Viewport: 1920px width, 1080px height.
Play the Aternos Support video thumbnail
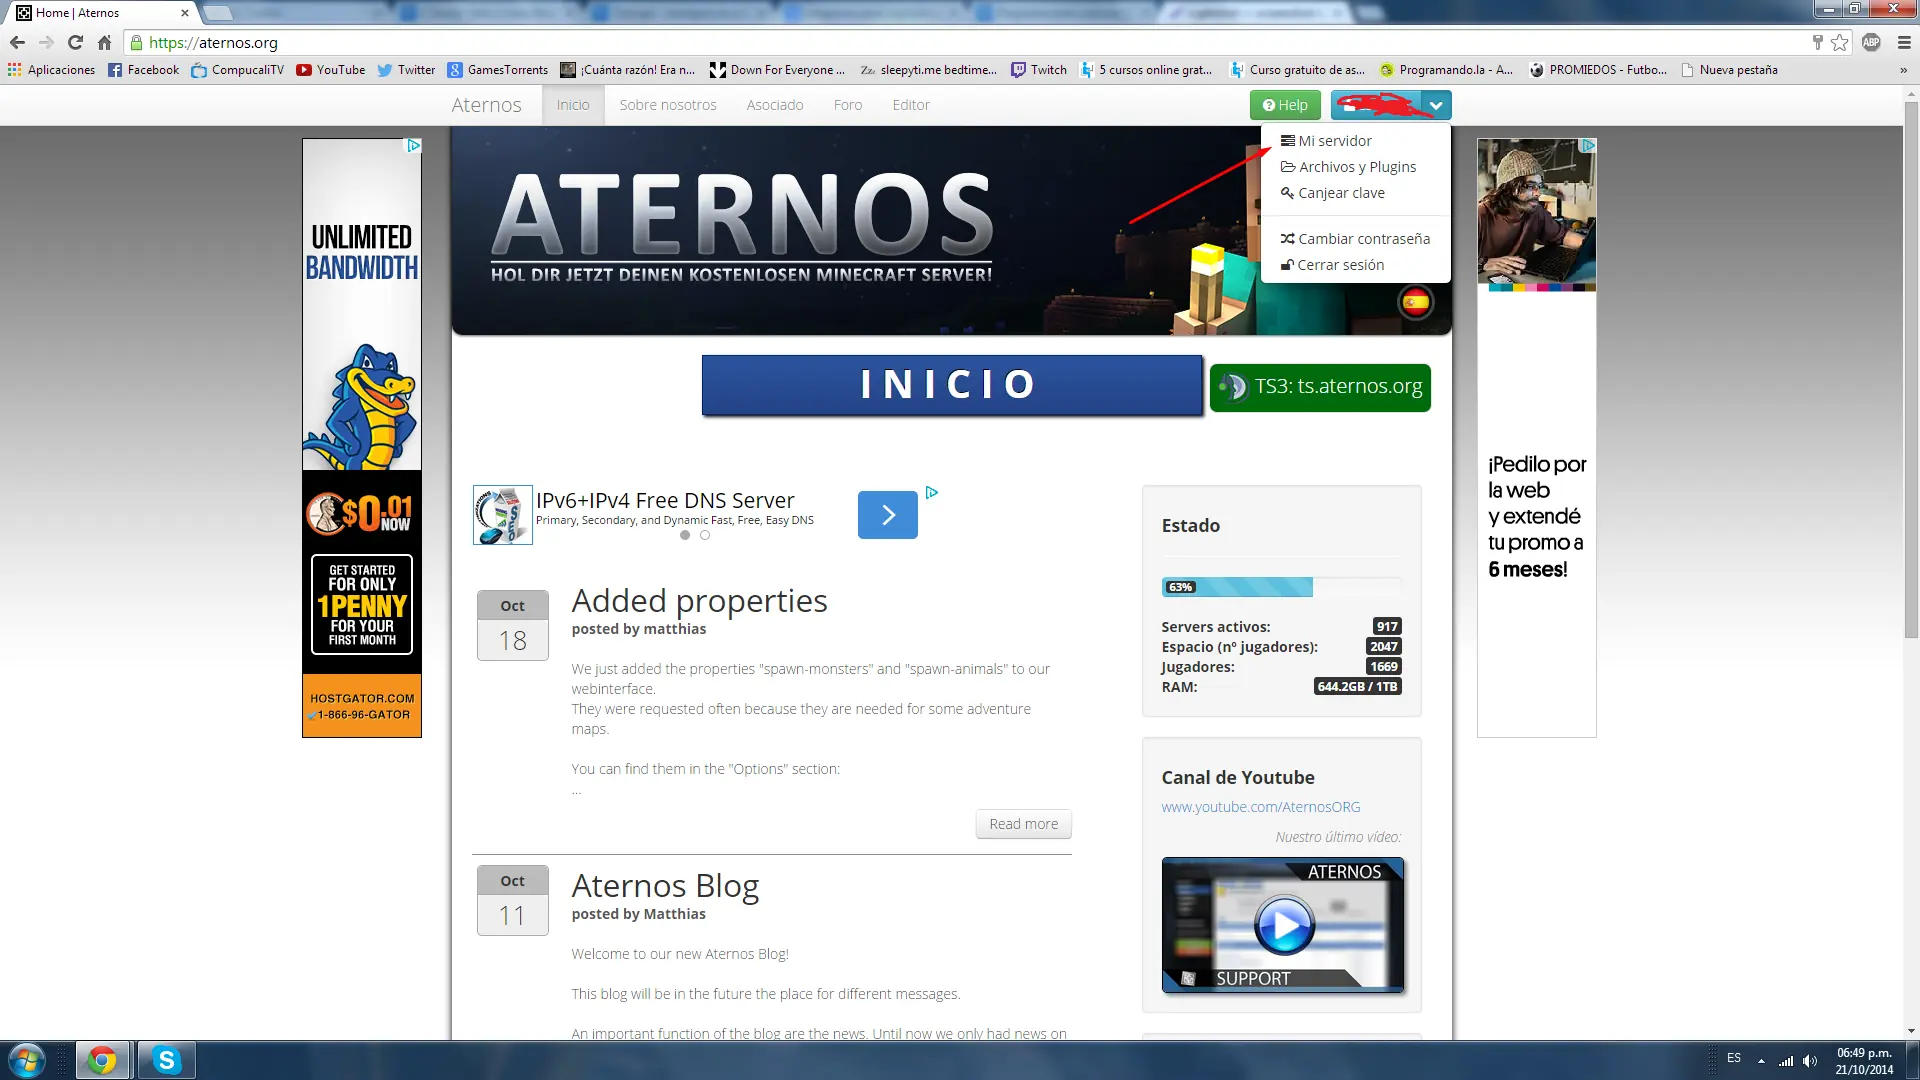pyautogui.click(x=1283, y=925)
